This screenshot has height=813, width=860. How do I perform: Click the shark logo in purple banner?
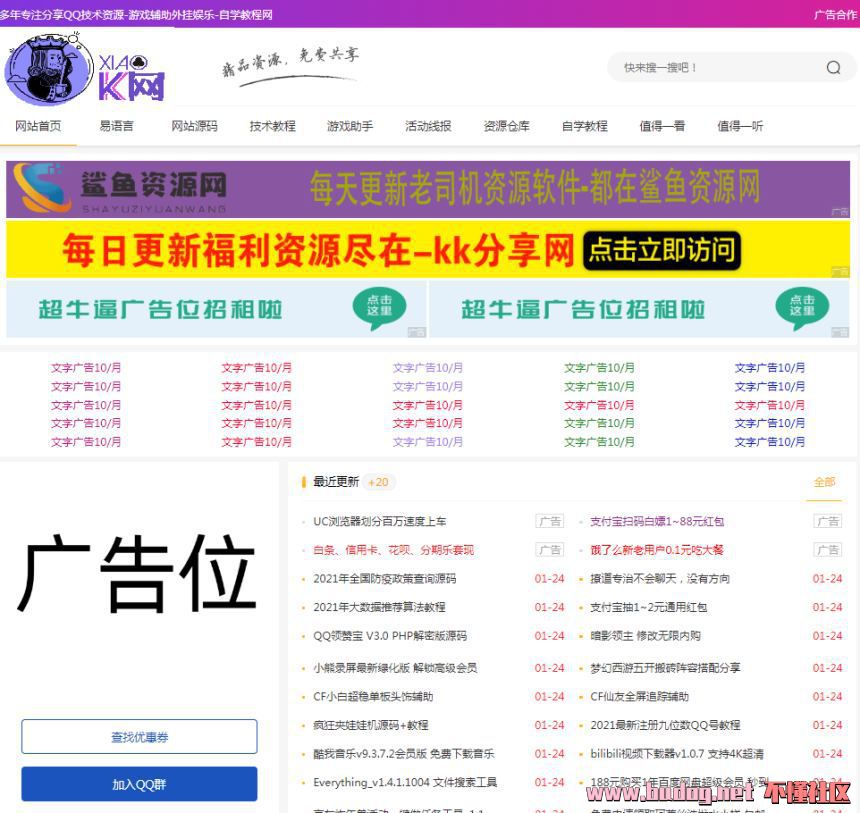[40, 188]
